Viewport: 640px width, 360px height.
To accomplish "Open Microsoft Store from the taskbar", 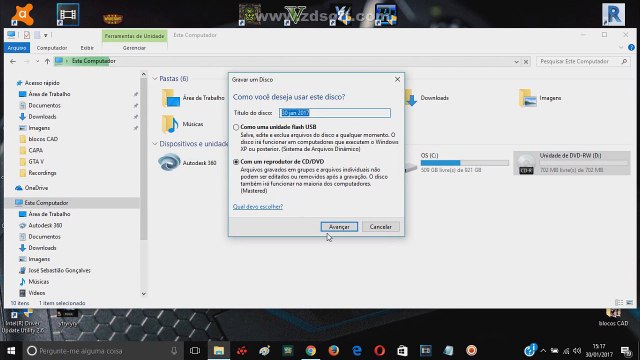I will (x=402, y=351).
